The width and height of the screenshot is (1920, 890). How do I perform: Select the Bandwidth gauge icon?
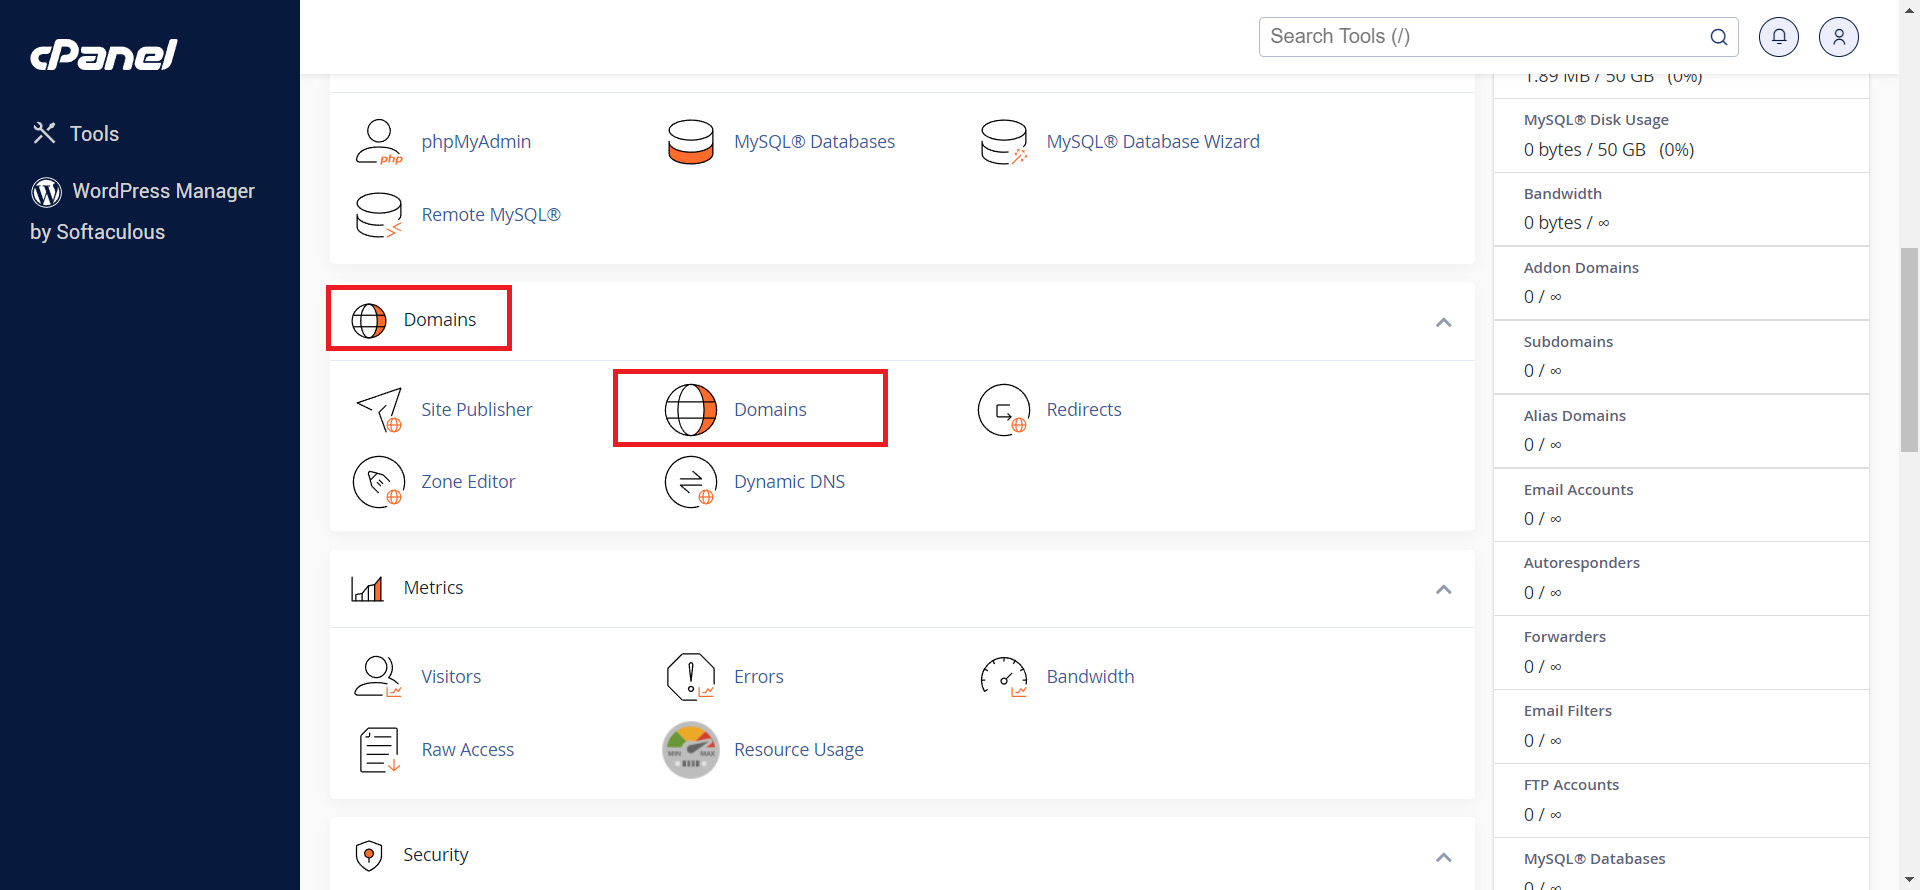(x=1004, y=677)
